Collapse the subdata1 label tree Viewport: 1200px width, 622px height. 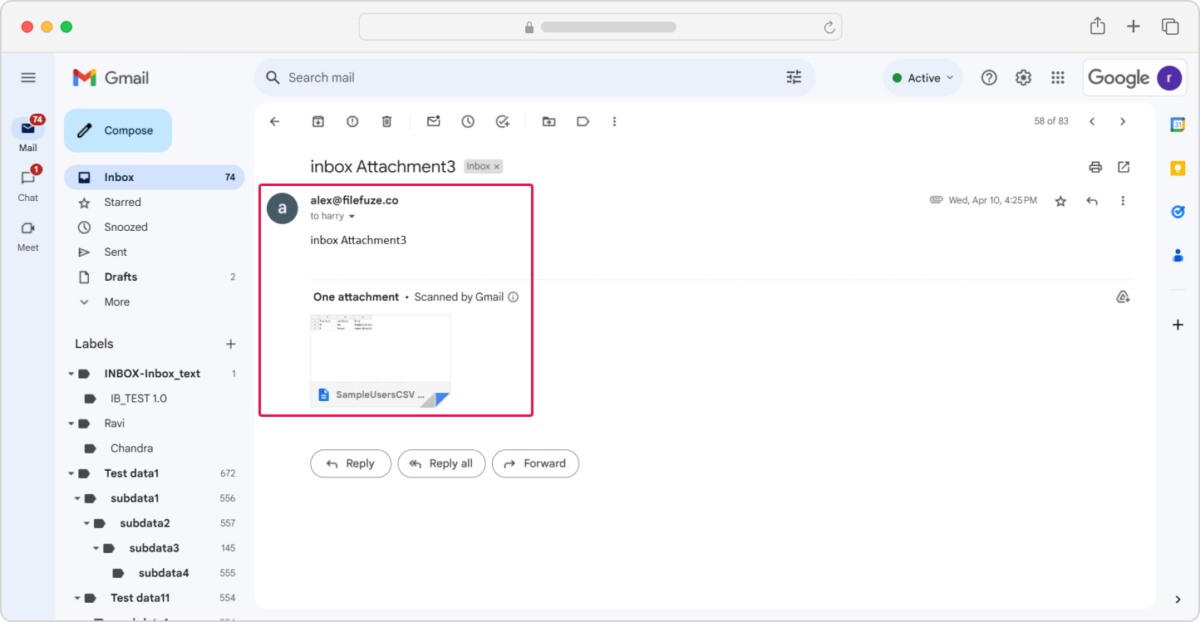pyautogui.click(x=76, y=497)
